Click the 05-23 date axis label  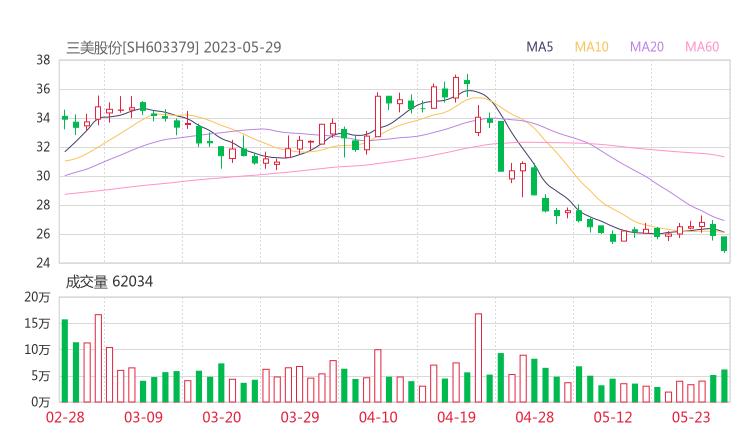coord(691,417)
